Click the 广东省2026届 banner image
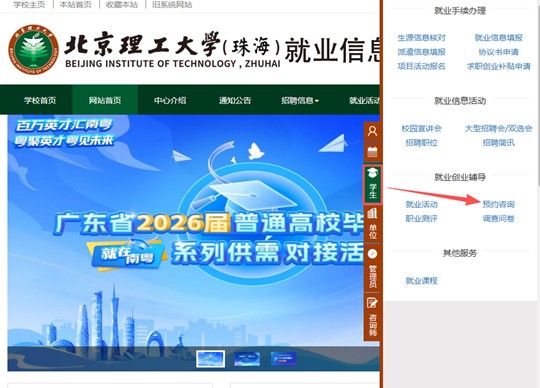This screenshot has height=388, width=540. (x=193, y=243)
